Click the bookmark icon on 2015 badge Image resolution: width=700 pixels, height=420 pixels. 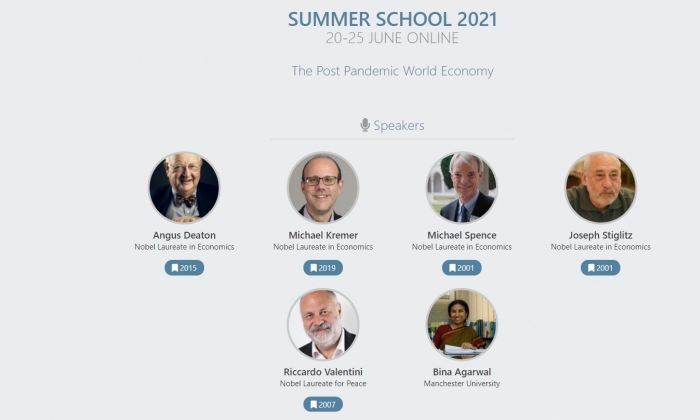174,268
